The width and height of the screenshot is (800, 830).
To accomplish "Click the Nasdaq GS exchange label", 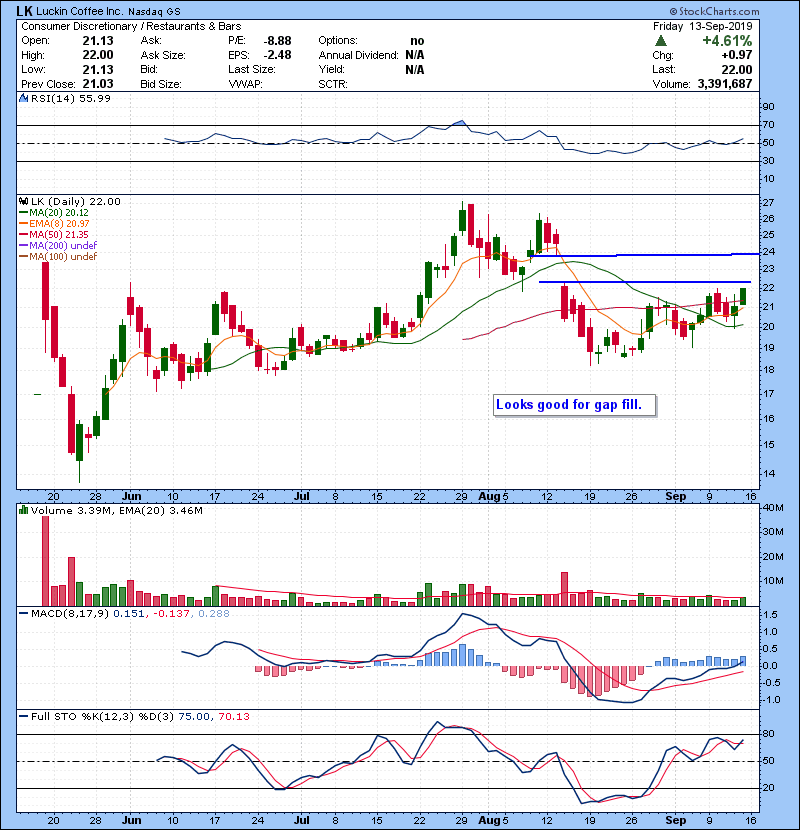I will (155, 12).
